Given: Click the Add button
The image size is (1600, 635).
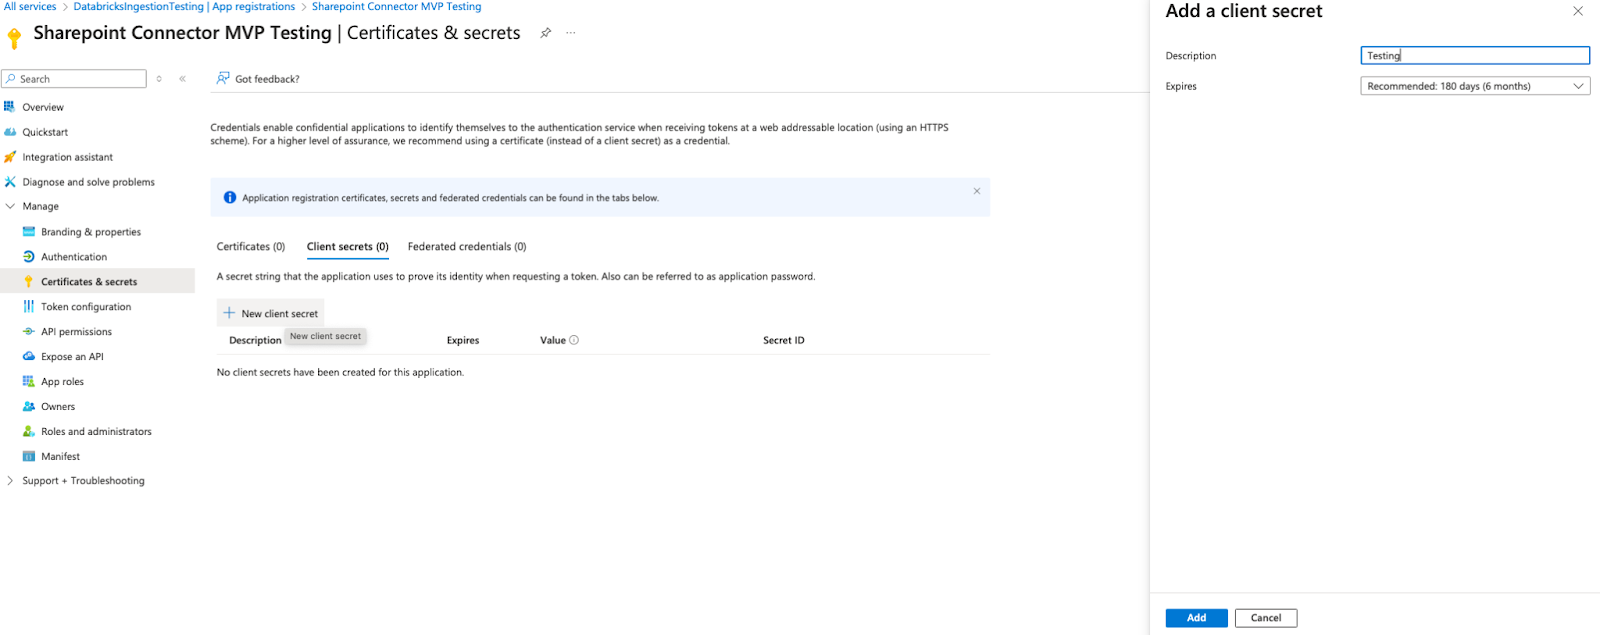Looking at the screenshot, I should [1196, 618].
